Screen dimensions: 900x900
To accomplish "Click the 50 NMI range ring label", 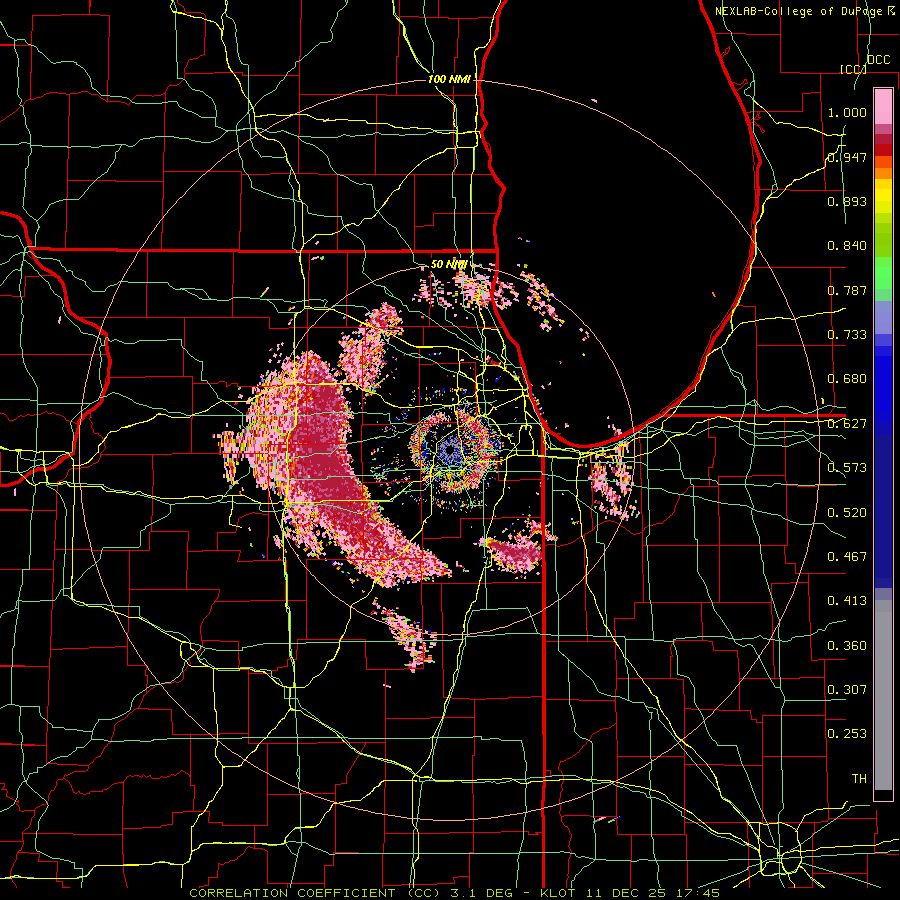I will pyautogui.click(x=449, y=264).
